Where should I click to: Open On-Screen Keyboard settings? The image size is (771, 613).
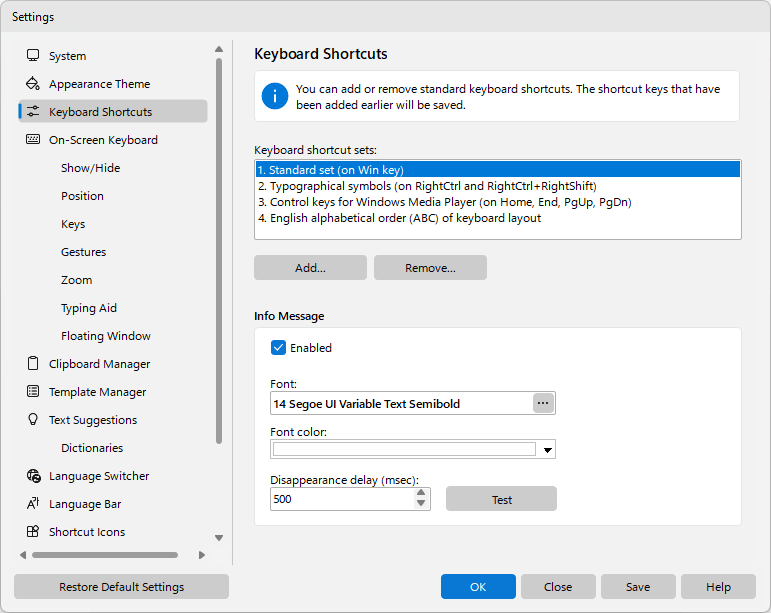(103, 140)
